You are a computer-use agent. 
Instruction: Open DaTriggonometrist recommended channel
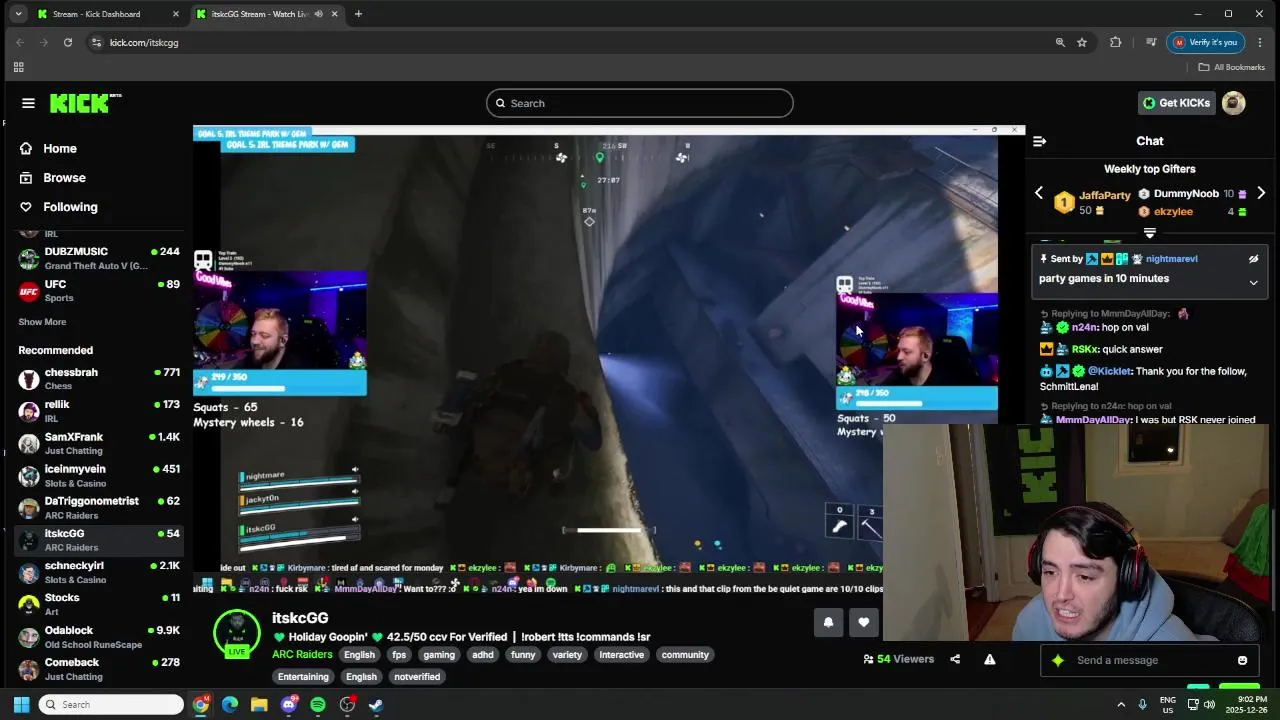pos(98,507)
